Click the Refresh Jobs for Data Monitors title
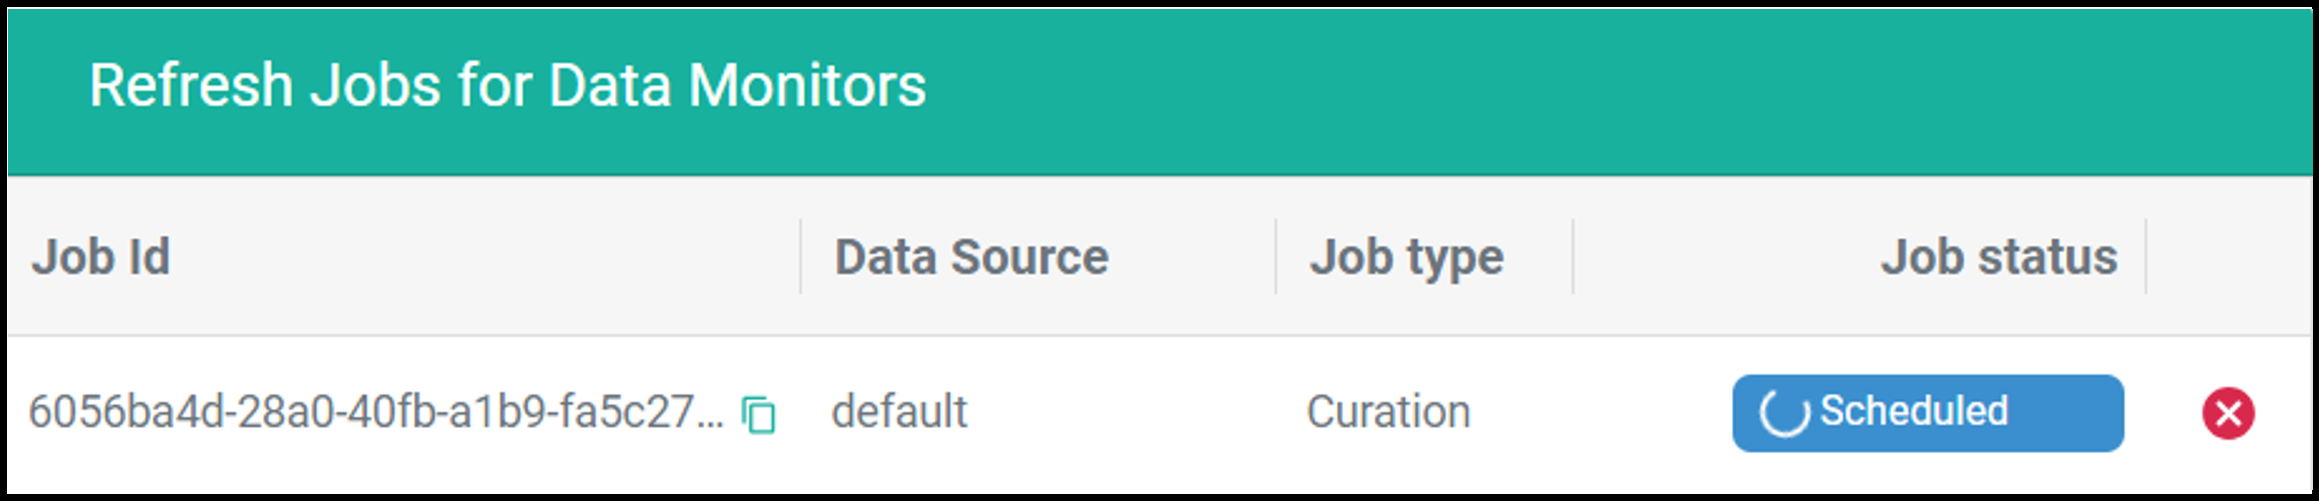The width and height of the screenshot is (2319, 501). point(507,85)
